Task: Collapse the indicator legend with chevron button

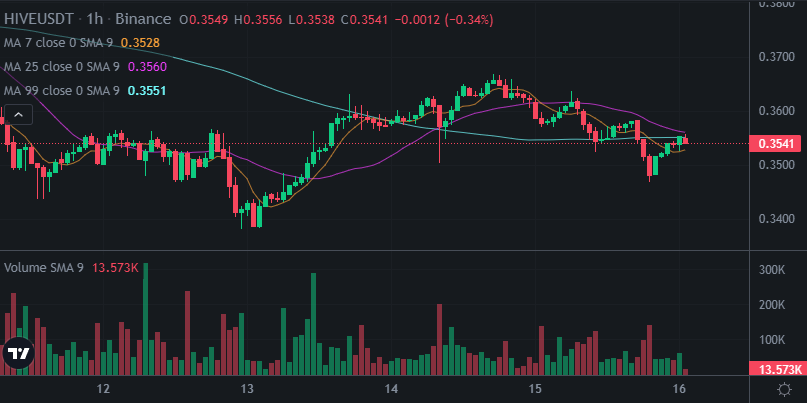Action: (19, 114)
